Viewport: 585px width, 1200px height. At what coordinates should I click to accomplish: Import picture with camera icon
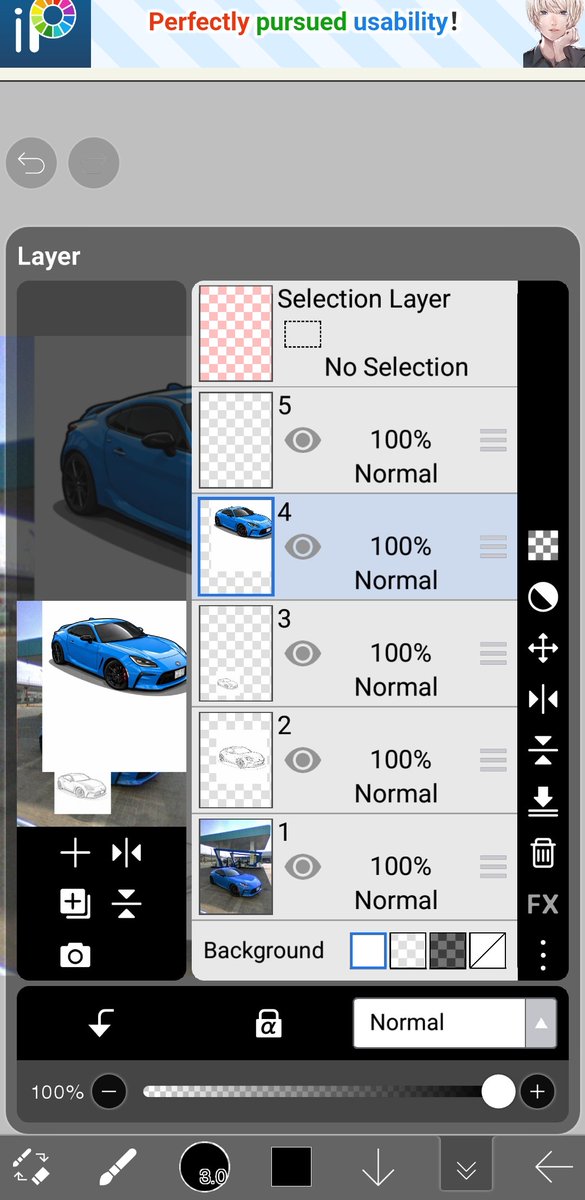[x=75, y=956]
